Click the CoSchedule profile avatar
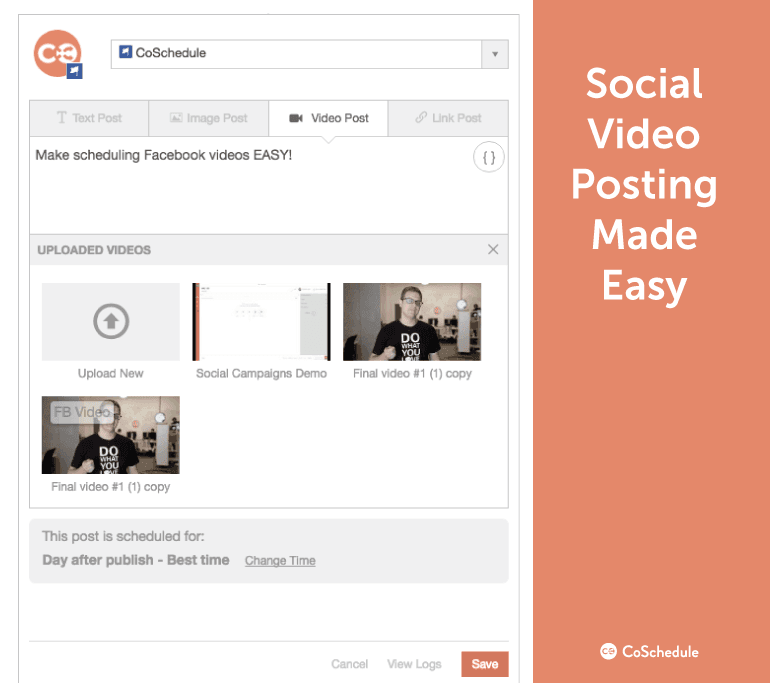This screenshot has height=683, width=770. pyautogui.click(x=56, y=53)
